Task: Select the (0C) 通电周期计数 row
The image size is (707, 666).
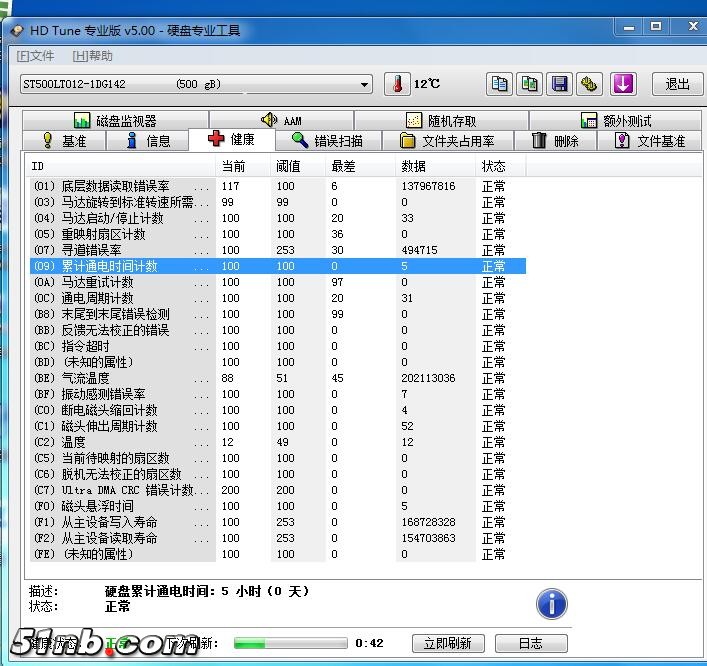Action: click(278, 298)
